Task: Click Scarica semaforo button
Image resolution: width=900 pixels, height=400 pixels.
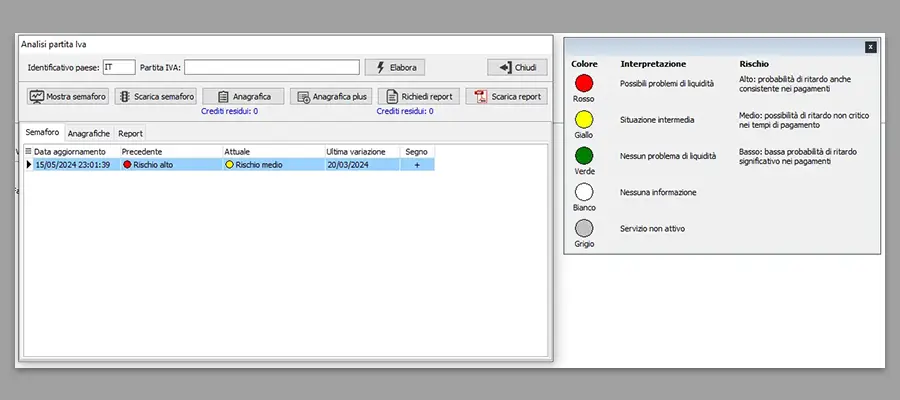Action: pos(156,96)
